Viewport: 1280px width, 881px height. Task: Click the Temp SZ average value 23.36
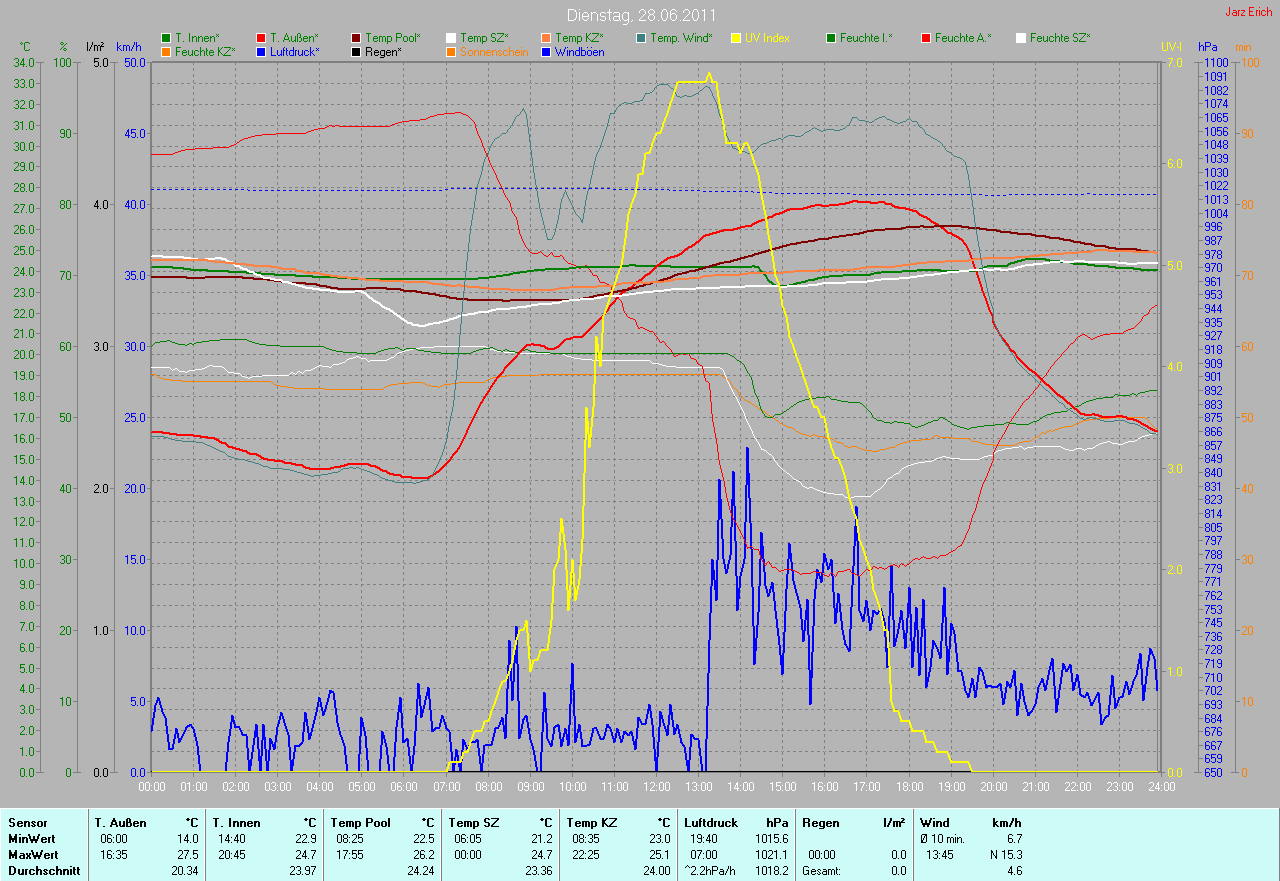coord(538,871)
